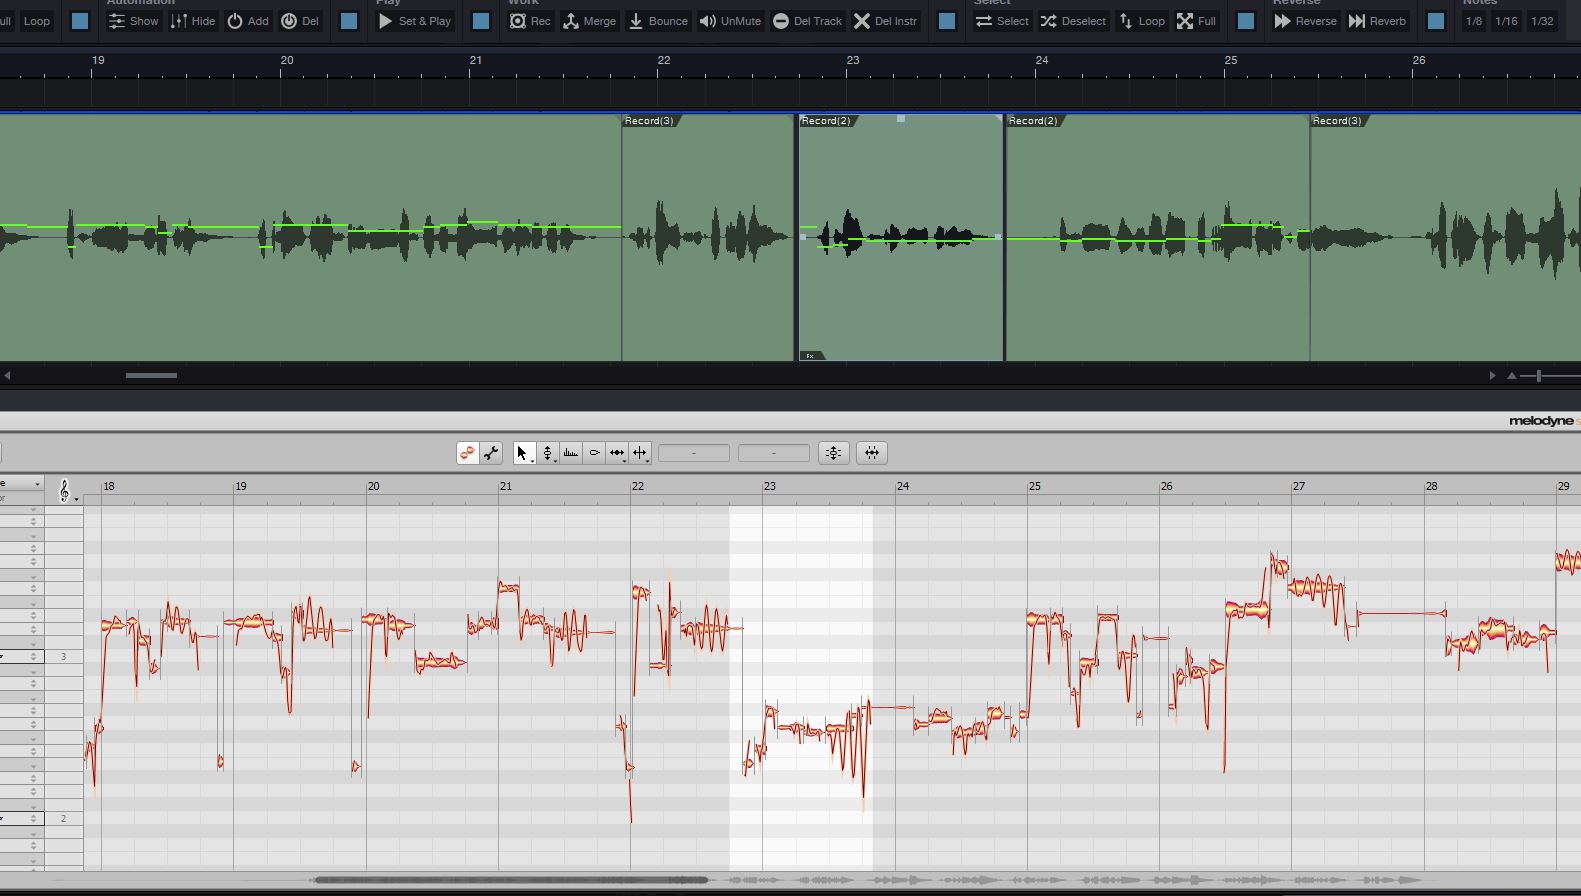The width and height of the screenshot is (1581, 896).
Task: Choose the formant tool in Melodyne
Action: [570, 453]
